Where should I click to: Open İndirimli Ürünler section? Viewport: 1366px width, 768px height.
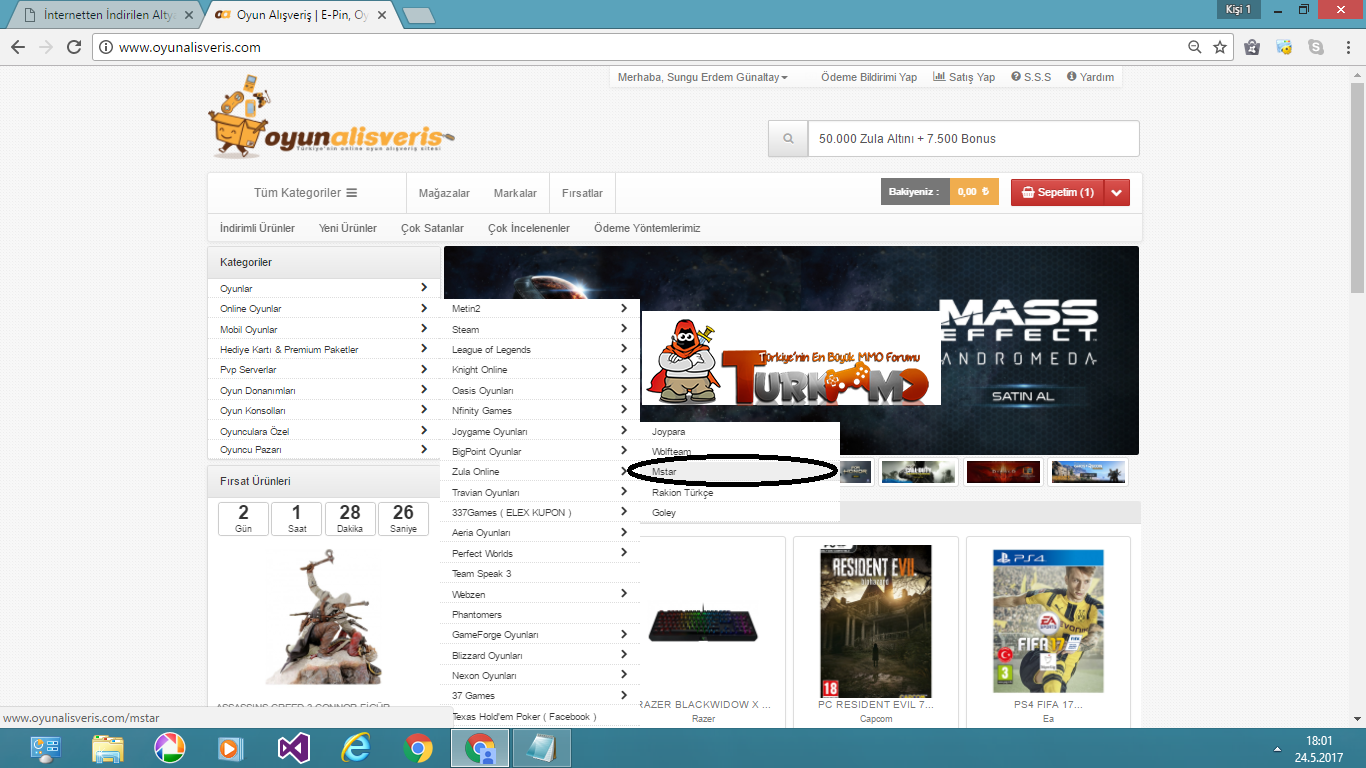[257, 228]
